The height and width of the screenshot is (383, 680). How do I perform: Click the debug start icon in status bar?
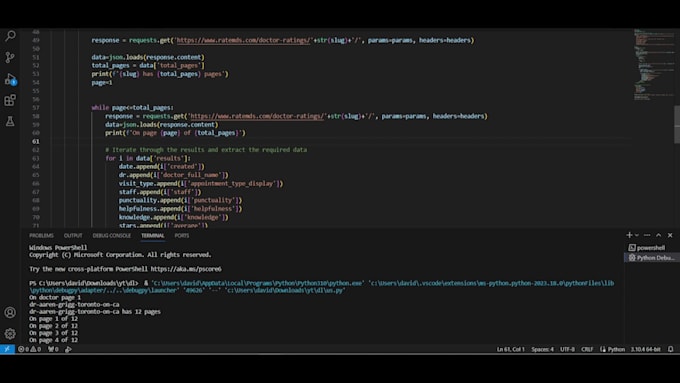tap(68, 349)
